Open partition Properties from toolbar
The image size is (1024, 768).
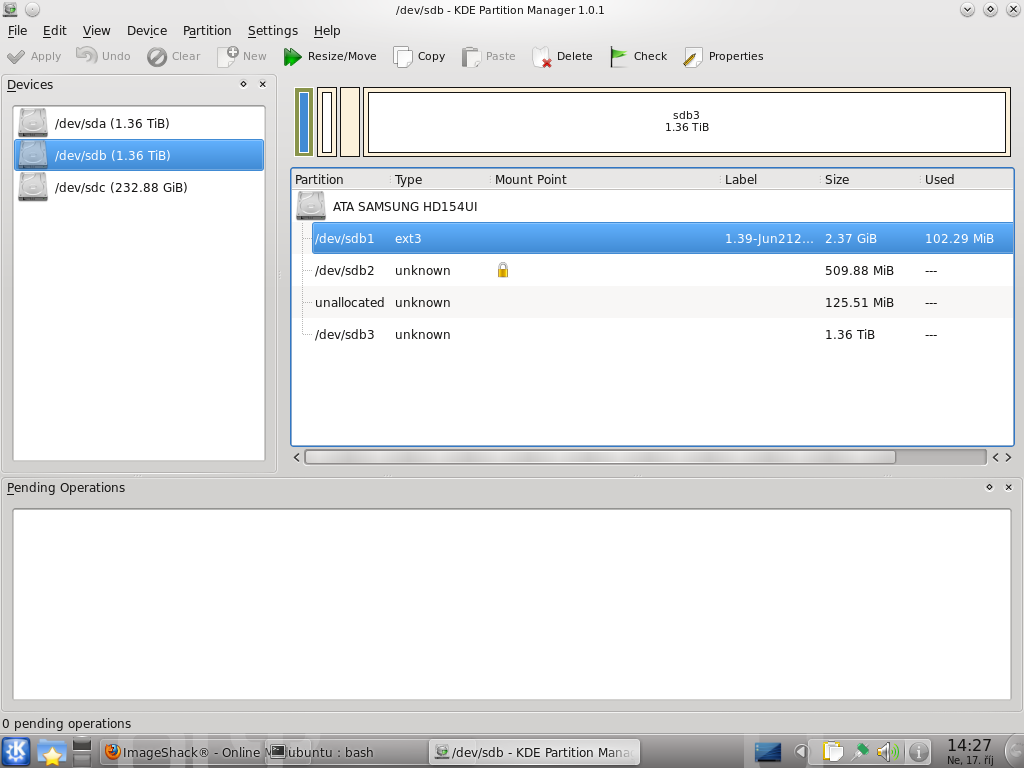pyautogui.click(x=724, y=56)
